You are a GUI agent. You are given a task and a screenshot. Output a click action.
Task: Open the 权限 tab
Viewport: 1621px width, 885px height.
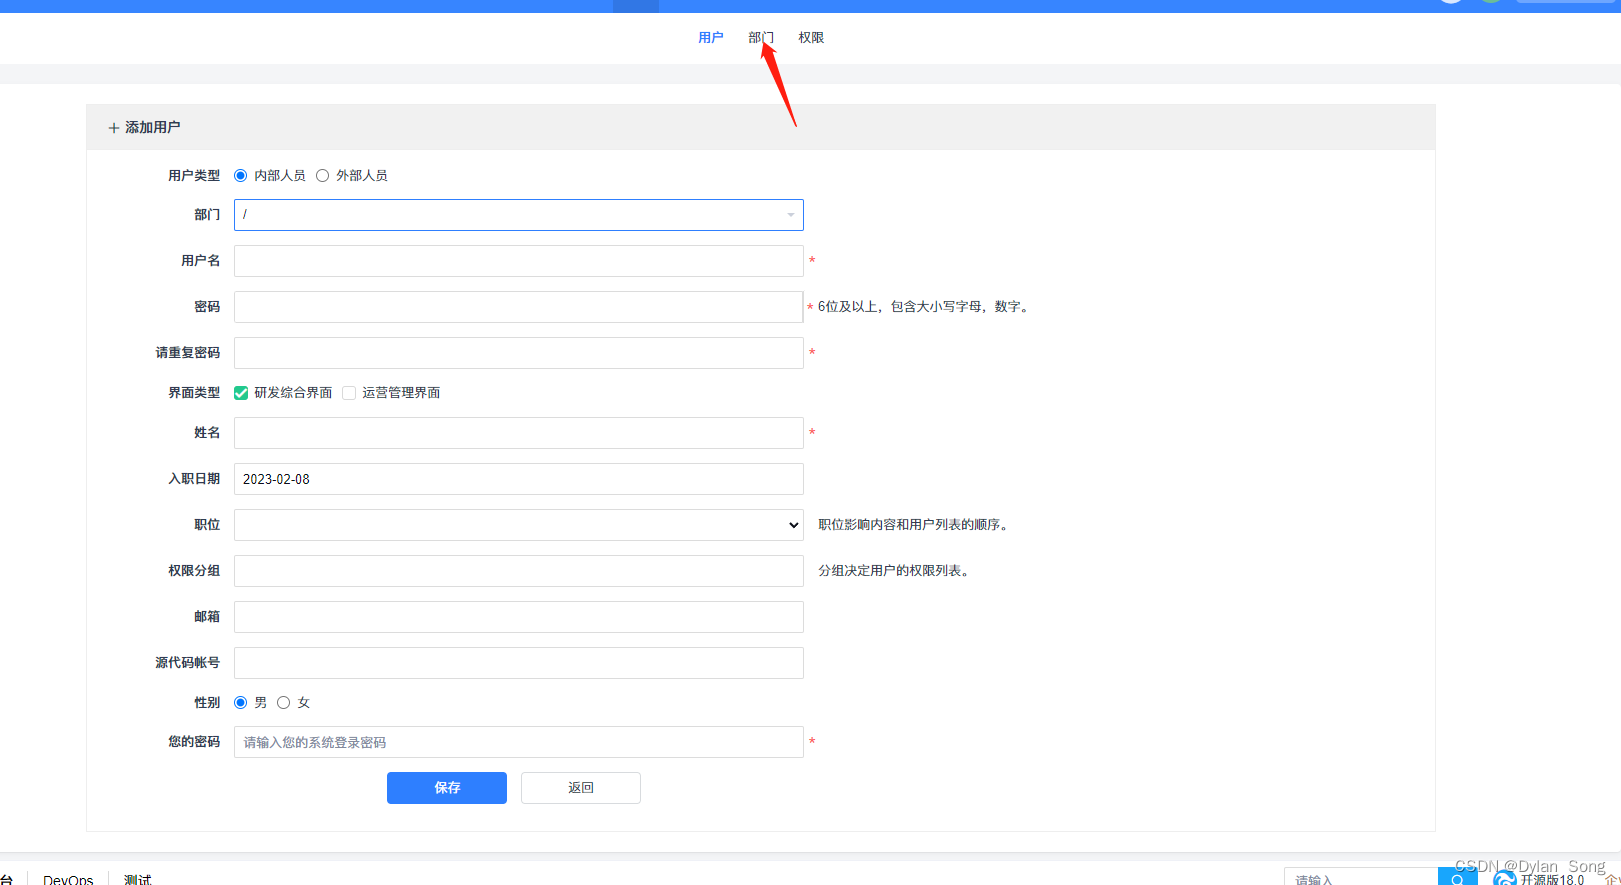point(811,38)
